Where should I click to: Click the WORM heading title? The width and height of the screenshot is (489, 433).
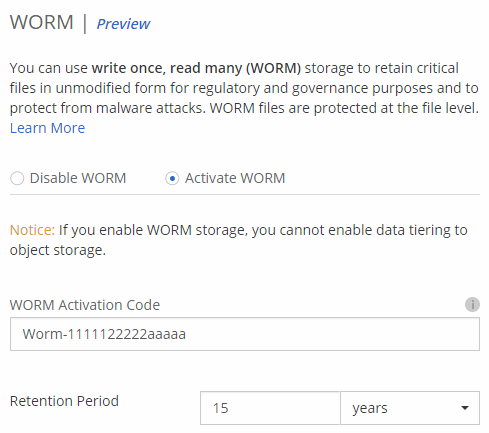pyautogui.click(x=42, y=22)
